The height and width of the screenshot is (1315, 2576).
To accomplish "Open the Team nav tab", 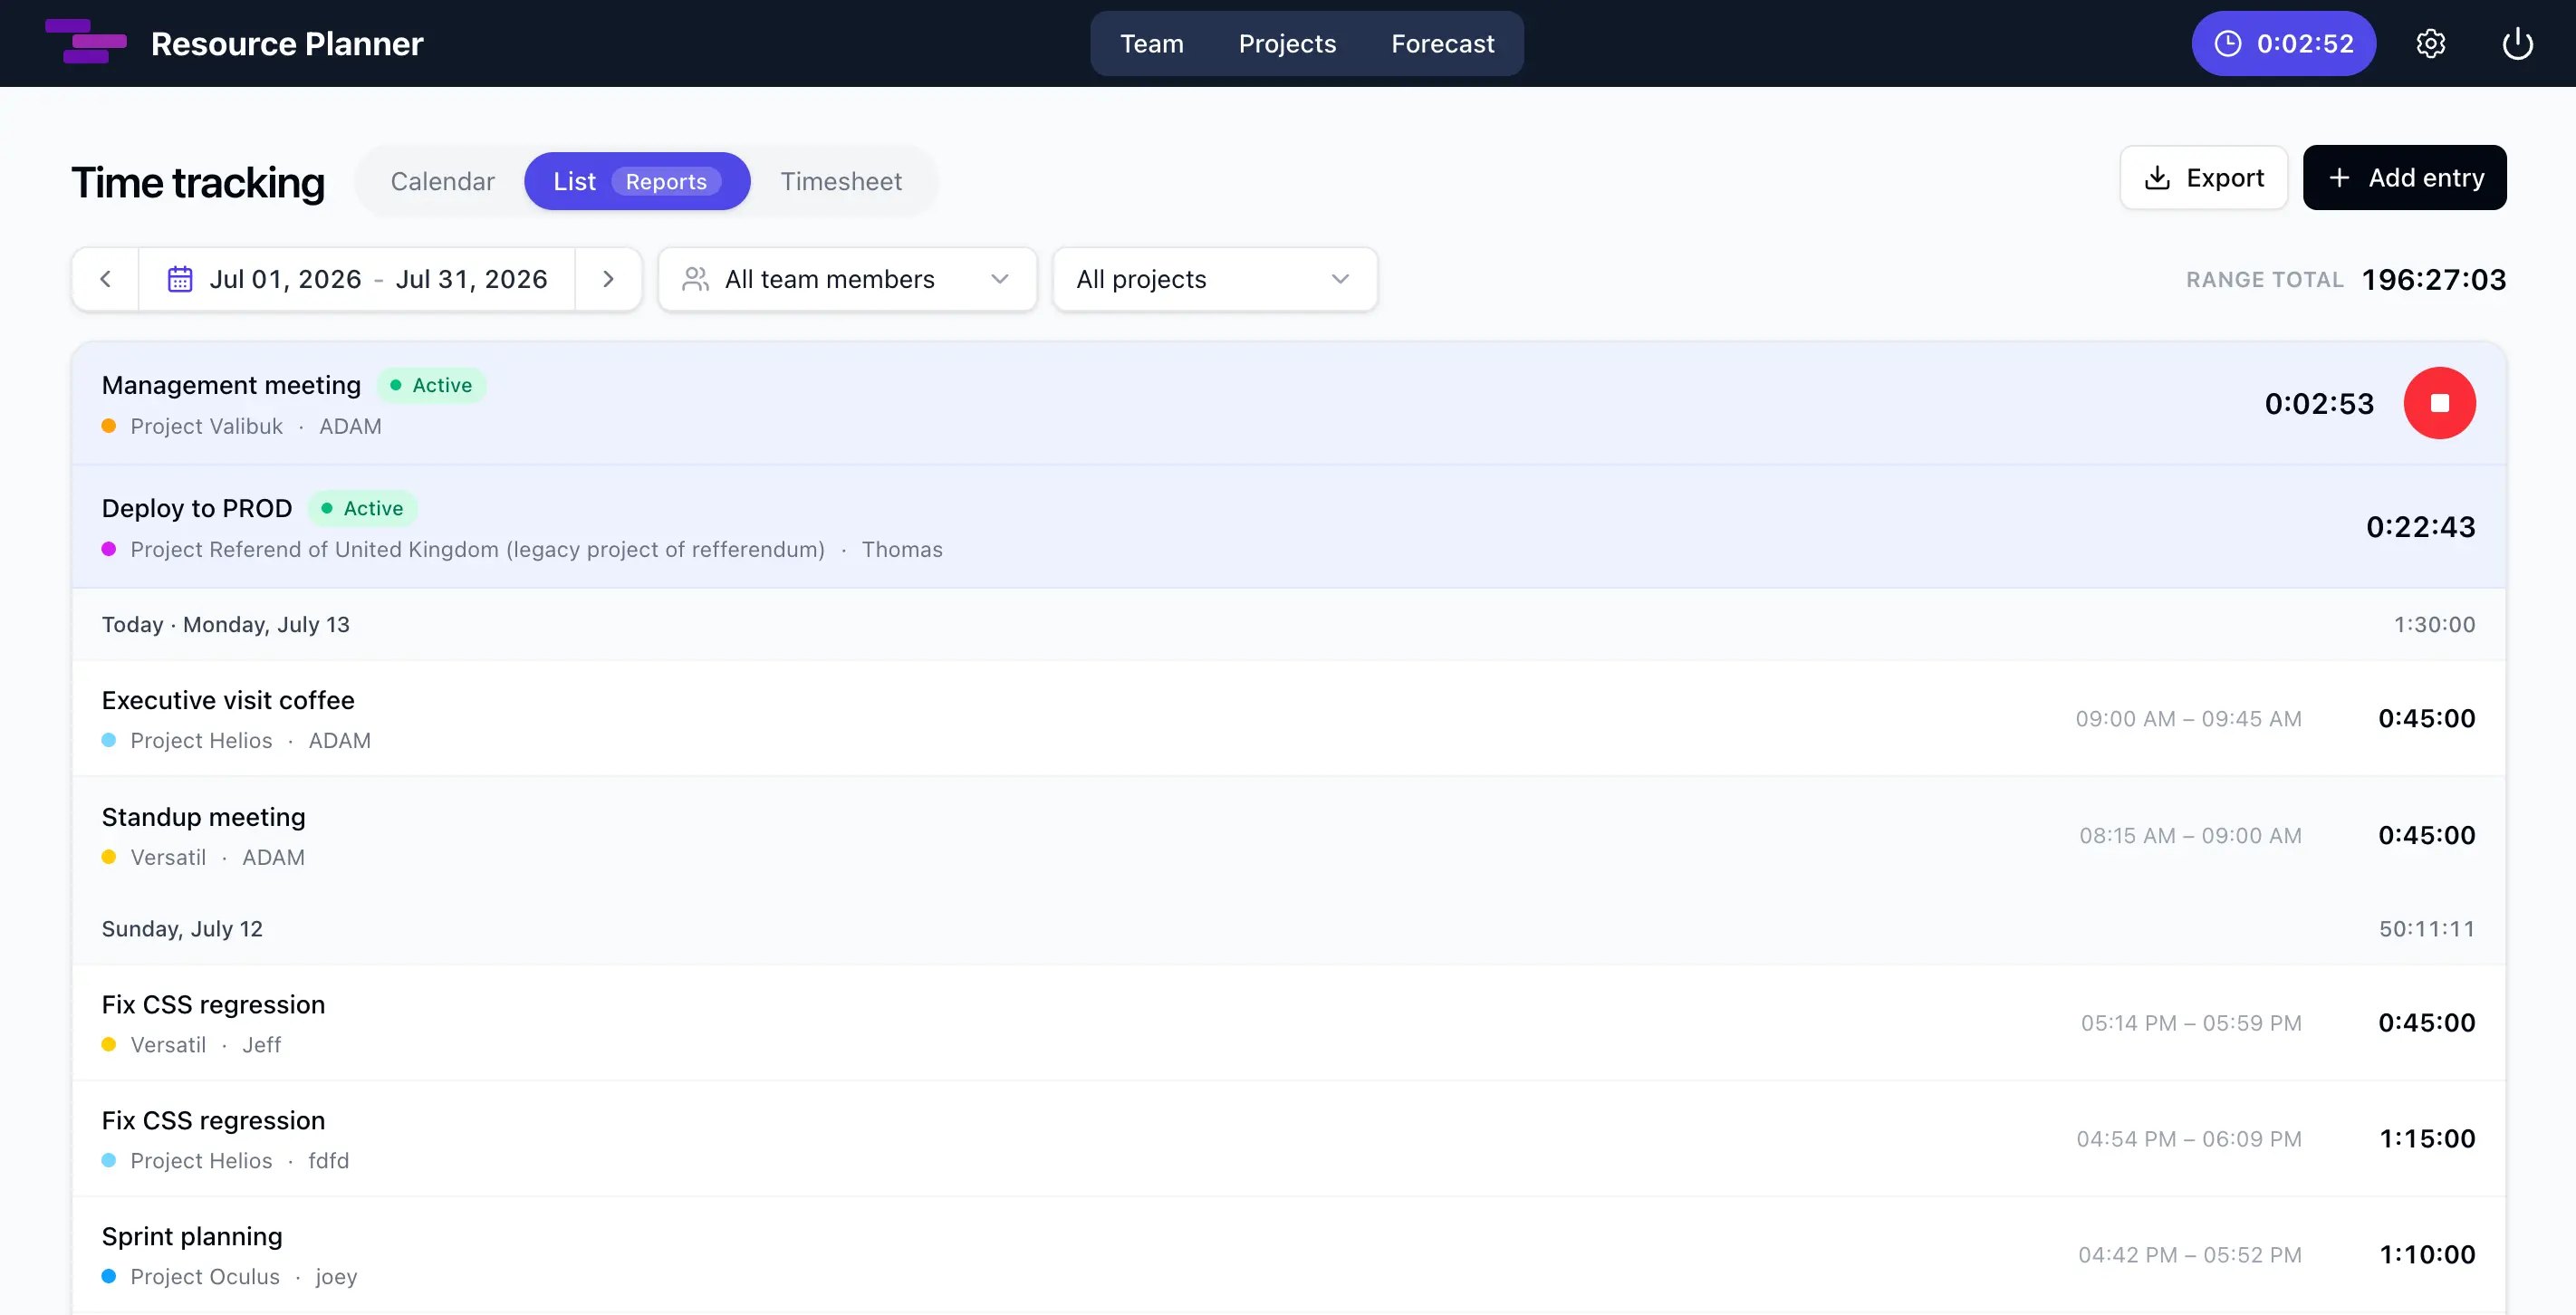I will coord(1151,43).
